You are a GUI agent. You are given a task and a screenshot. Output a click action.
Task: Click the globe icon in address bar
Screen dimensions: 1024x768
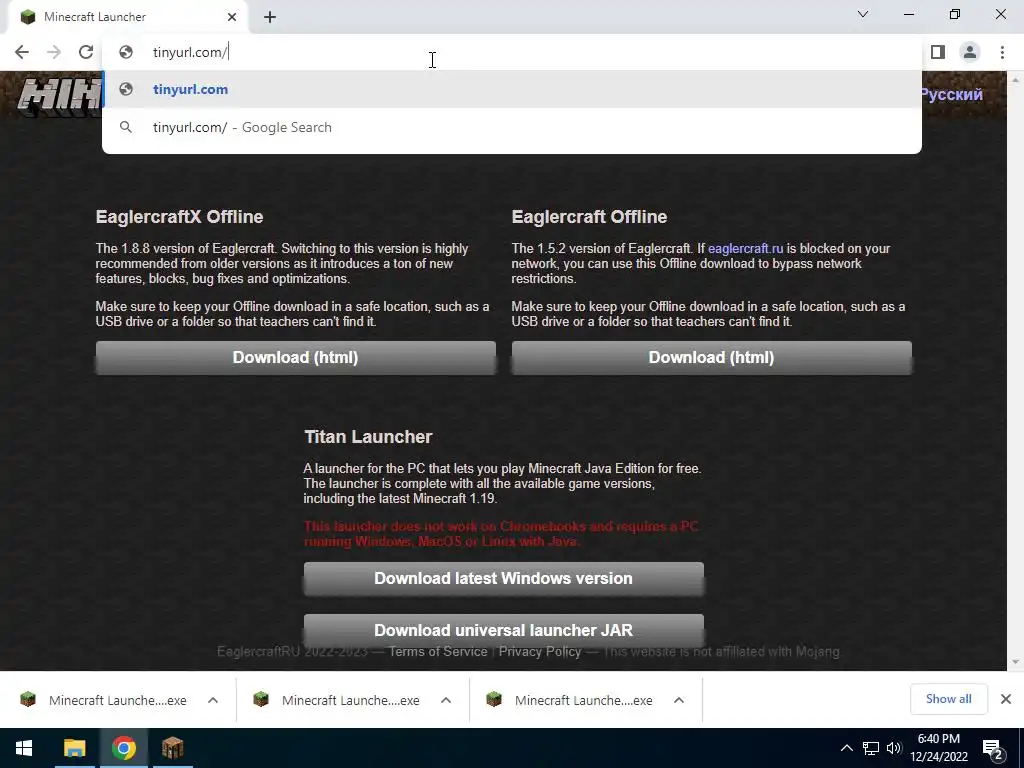(126, 52)
